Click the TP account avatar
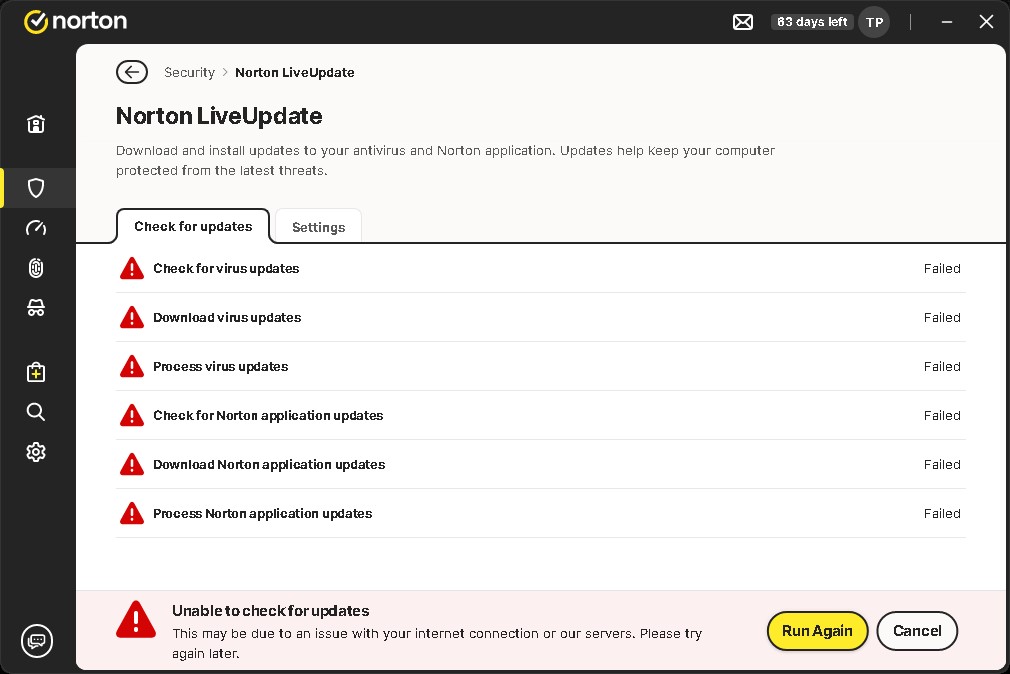Viewport: 1010px width, 674px height. [874, 22]
